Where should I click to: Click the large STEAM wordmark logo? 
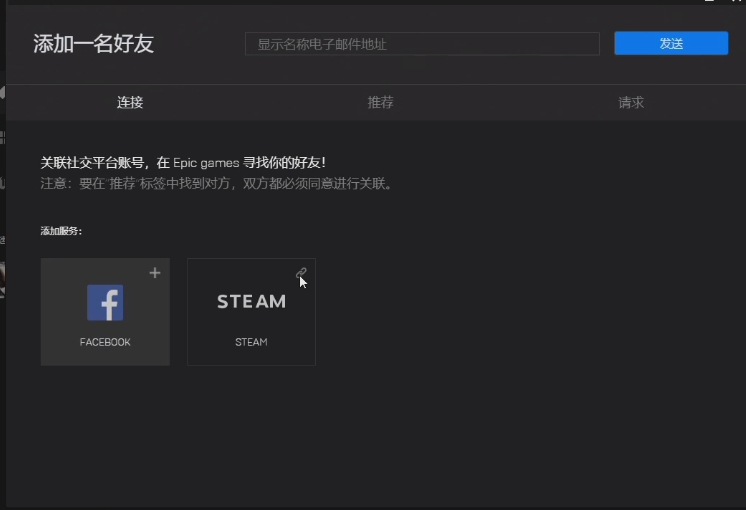[x=251, y=301]
